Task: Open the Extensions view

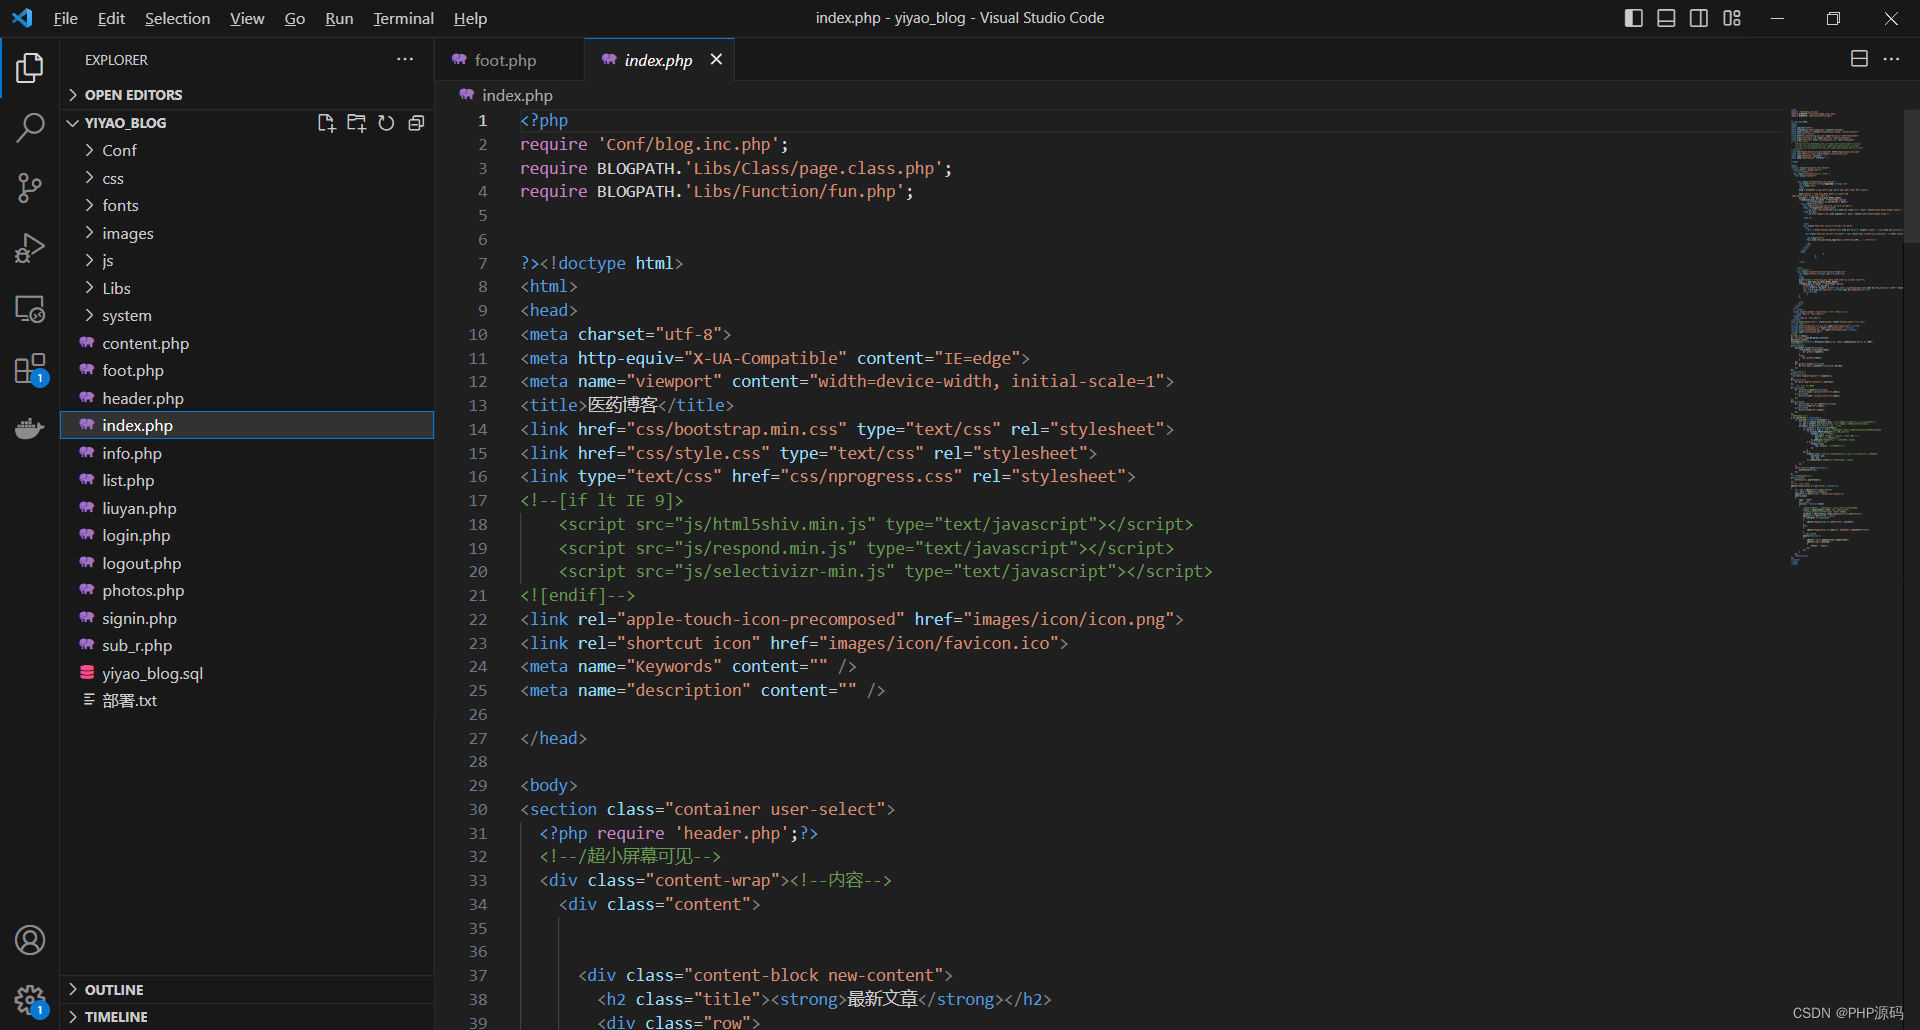Action: (30, 369)
